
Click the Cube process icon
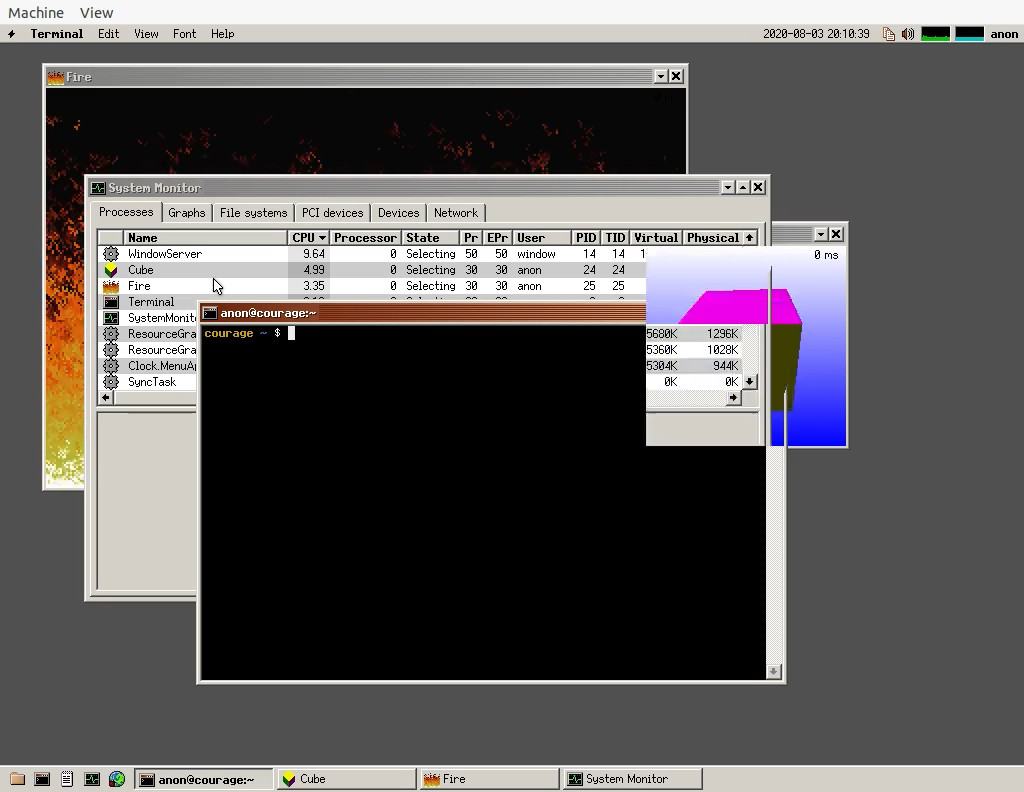tap(111, 270)
